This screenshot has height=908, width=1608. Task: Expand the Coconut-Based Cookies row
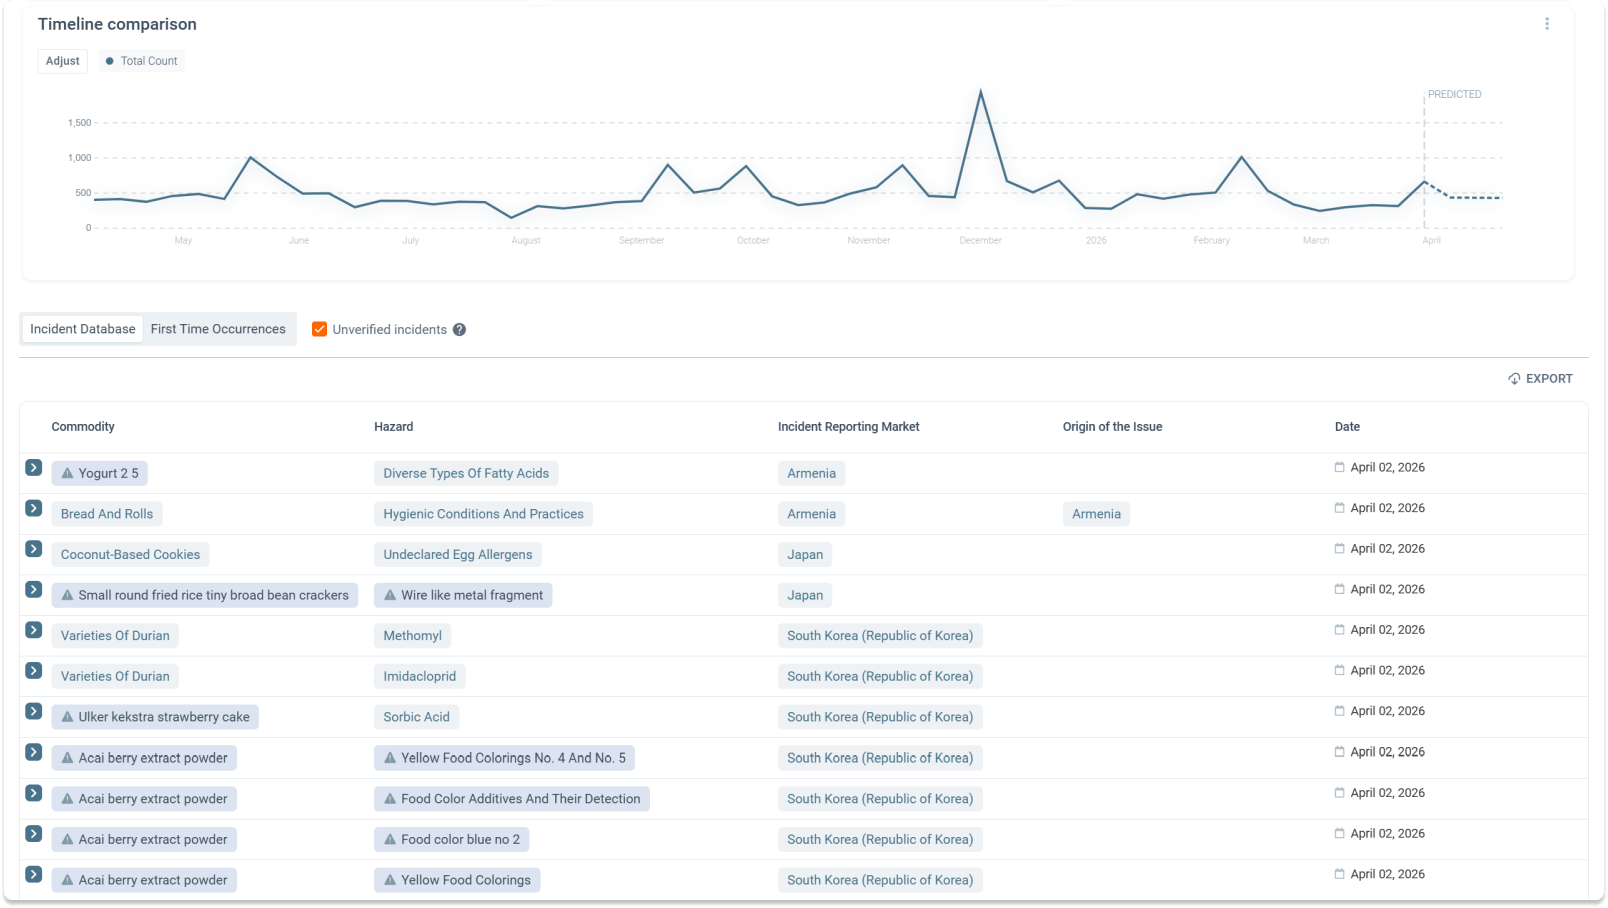[34, 549]
